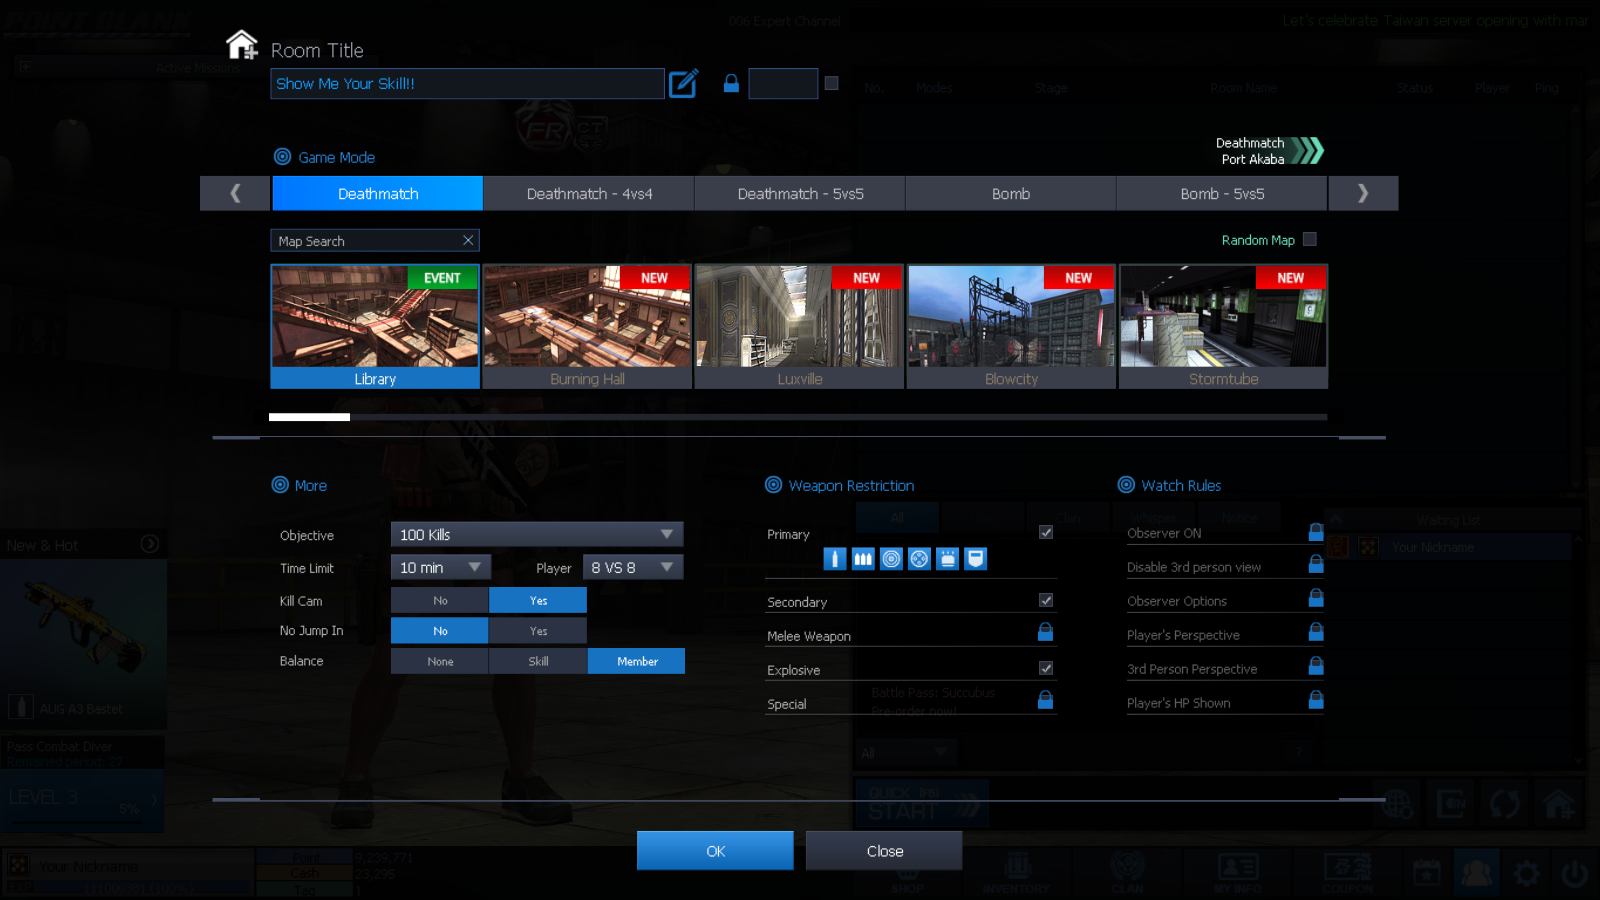Open the Time Limit 10 min dropdown
The image size is (1600, 900).
pyautogui.click(x=441, y=567)
